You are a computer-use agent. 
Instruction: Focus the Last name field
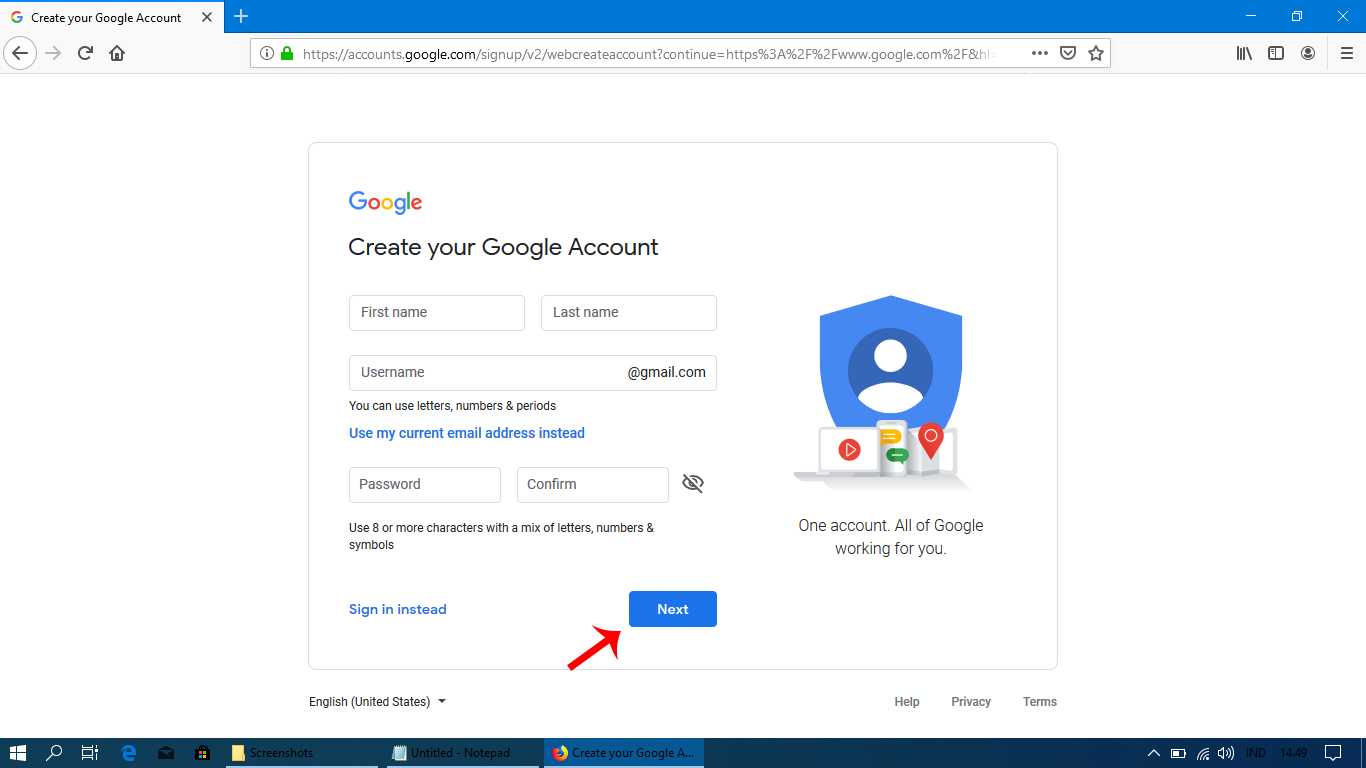pos(629,313)
